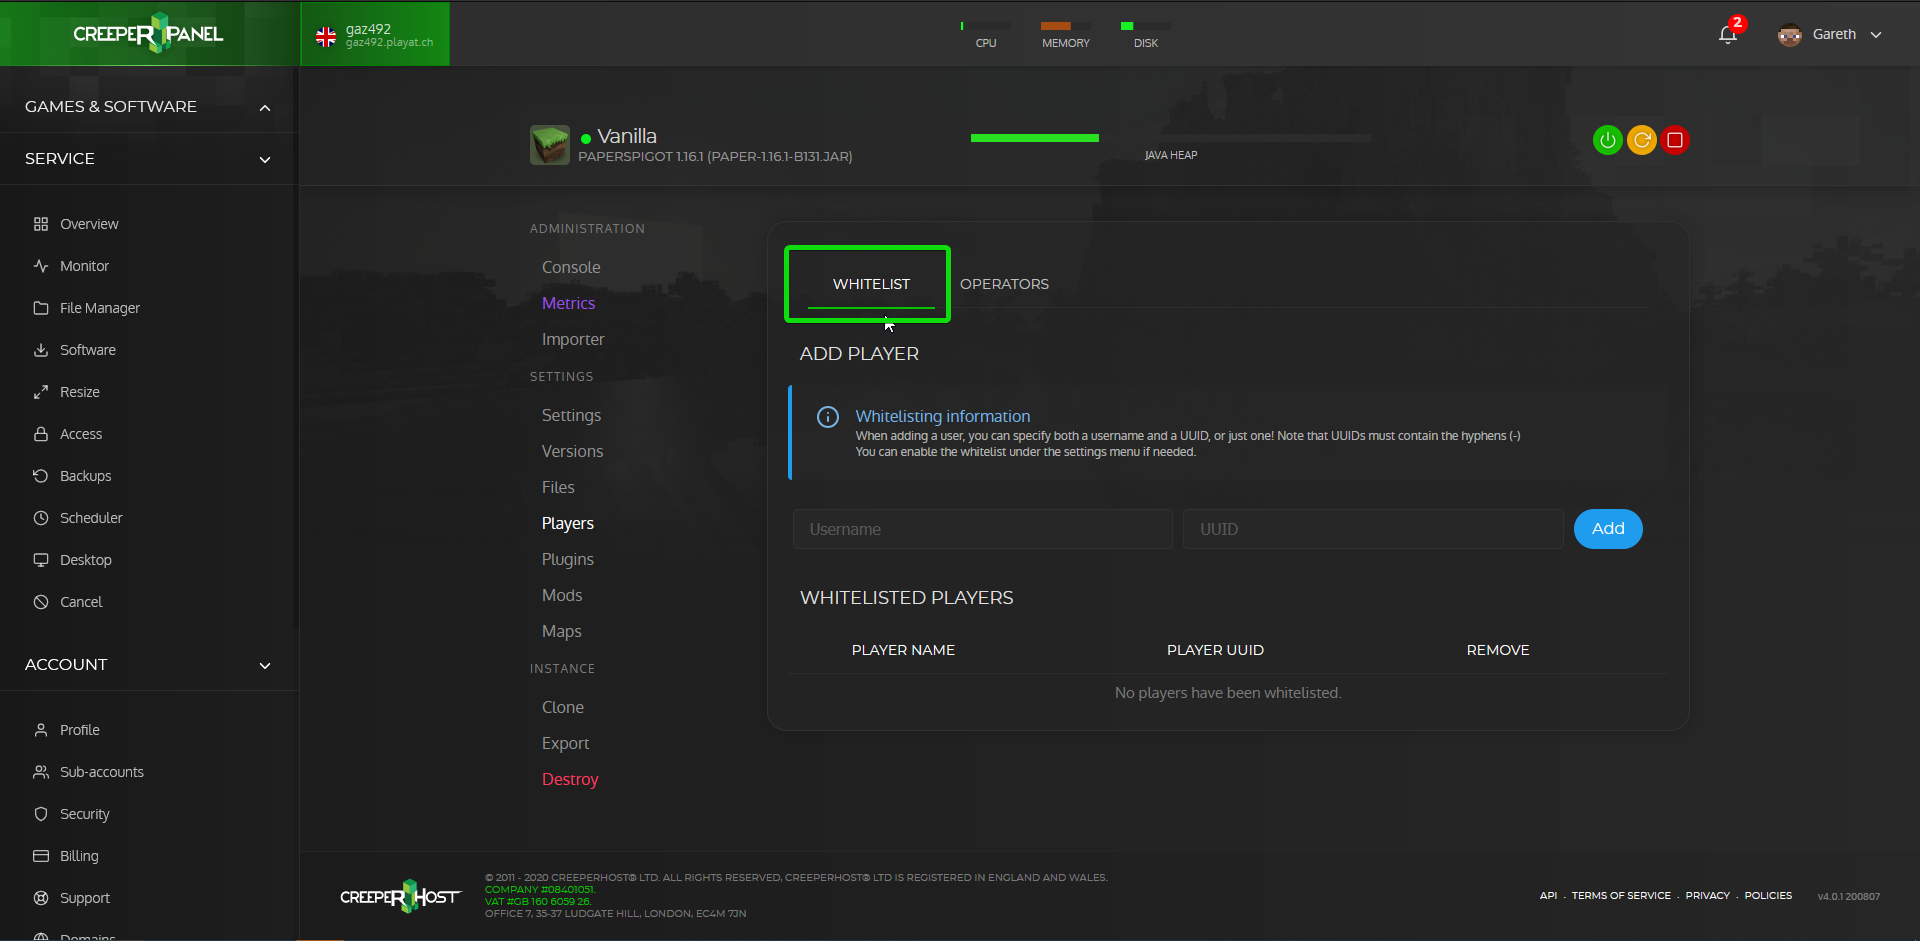
Task: Open the Export instance option
Action: [x=565, y=743]
